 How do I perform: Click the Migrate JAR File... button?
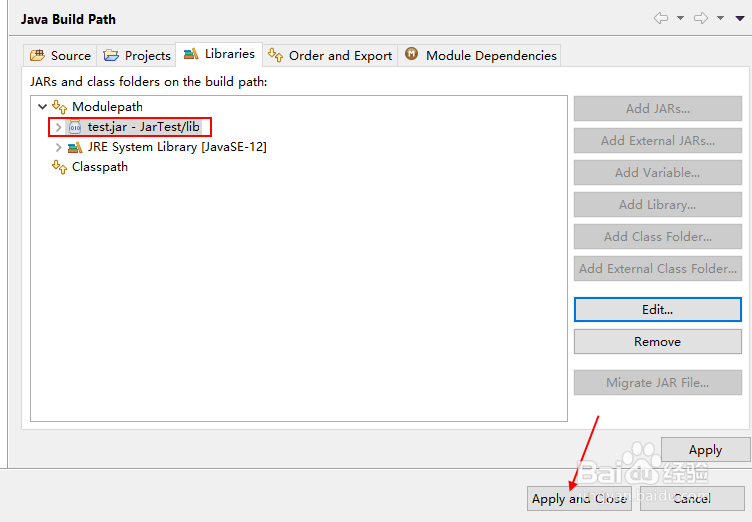point(658,382)
